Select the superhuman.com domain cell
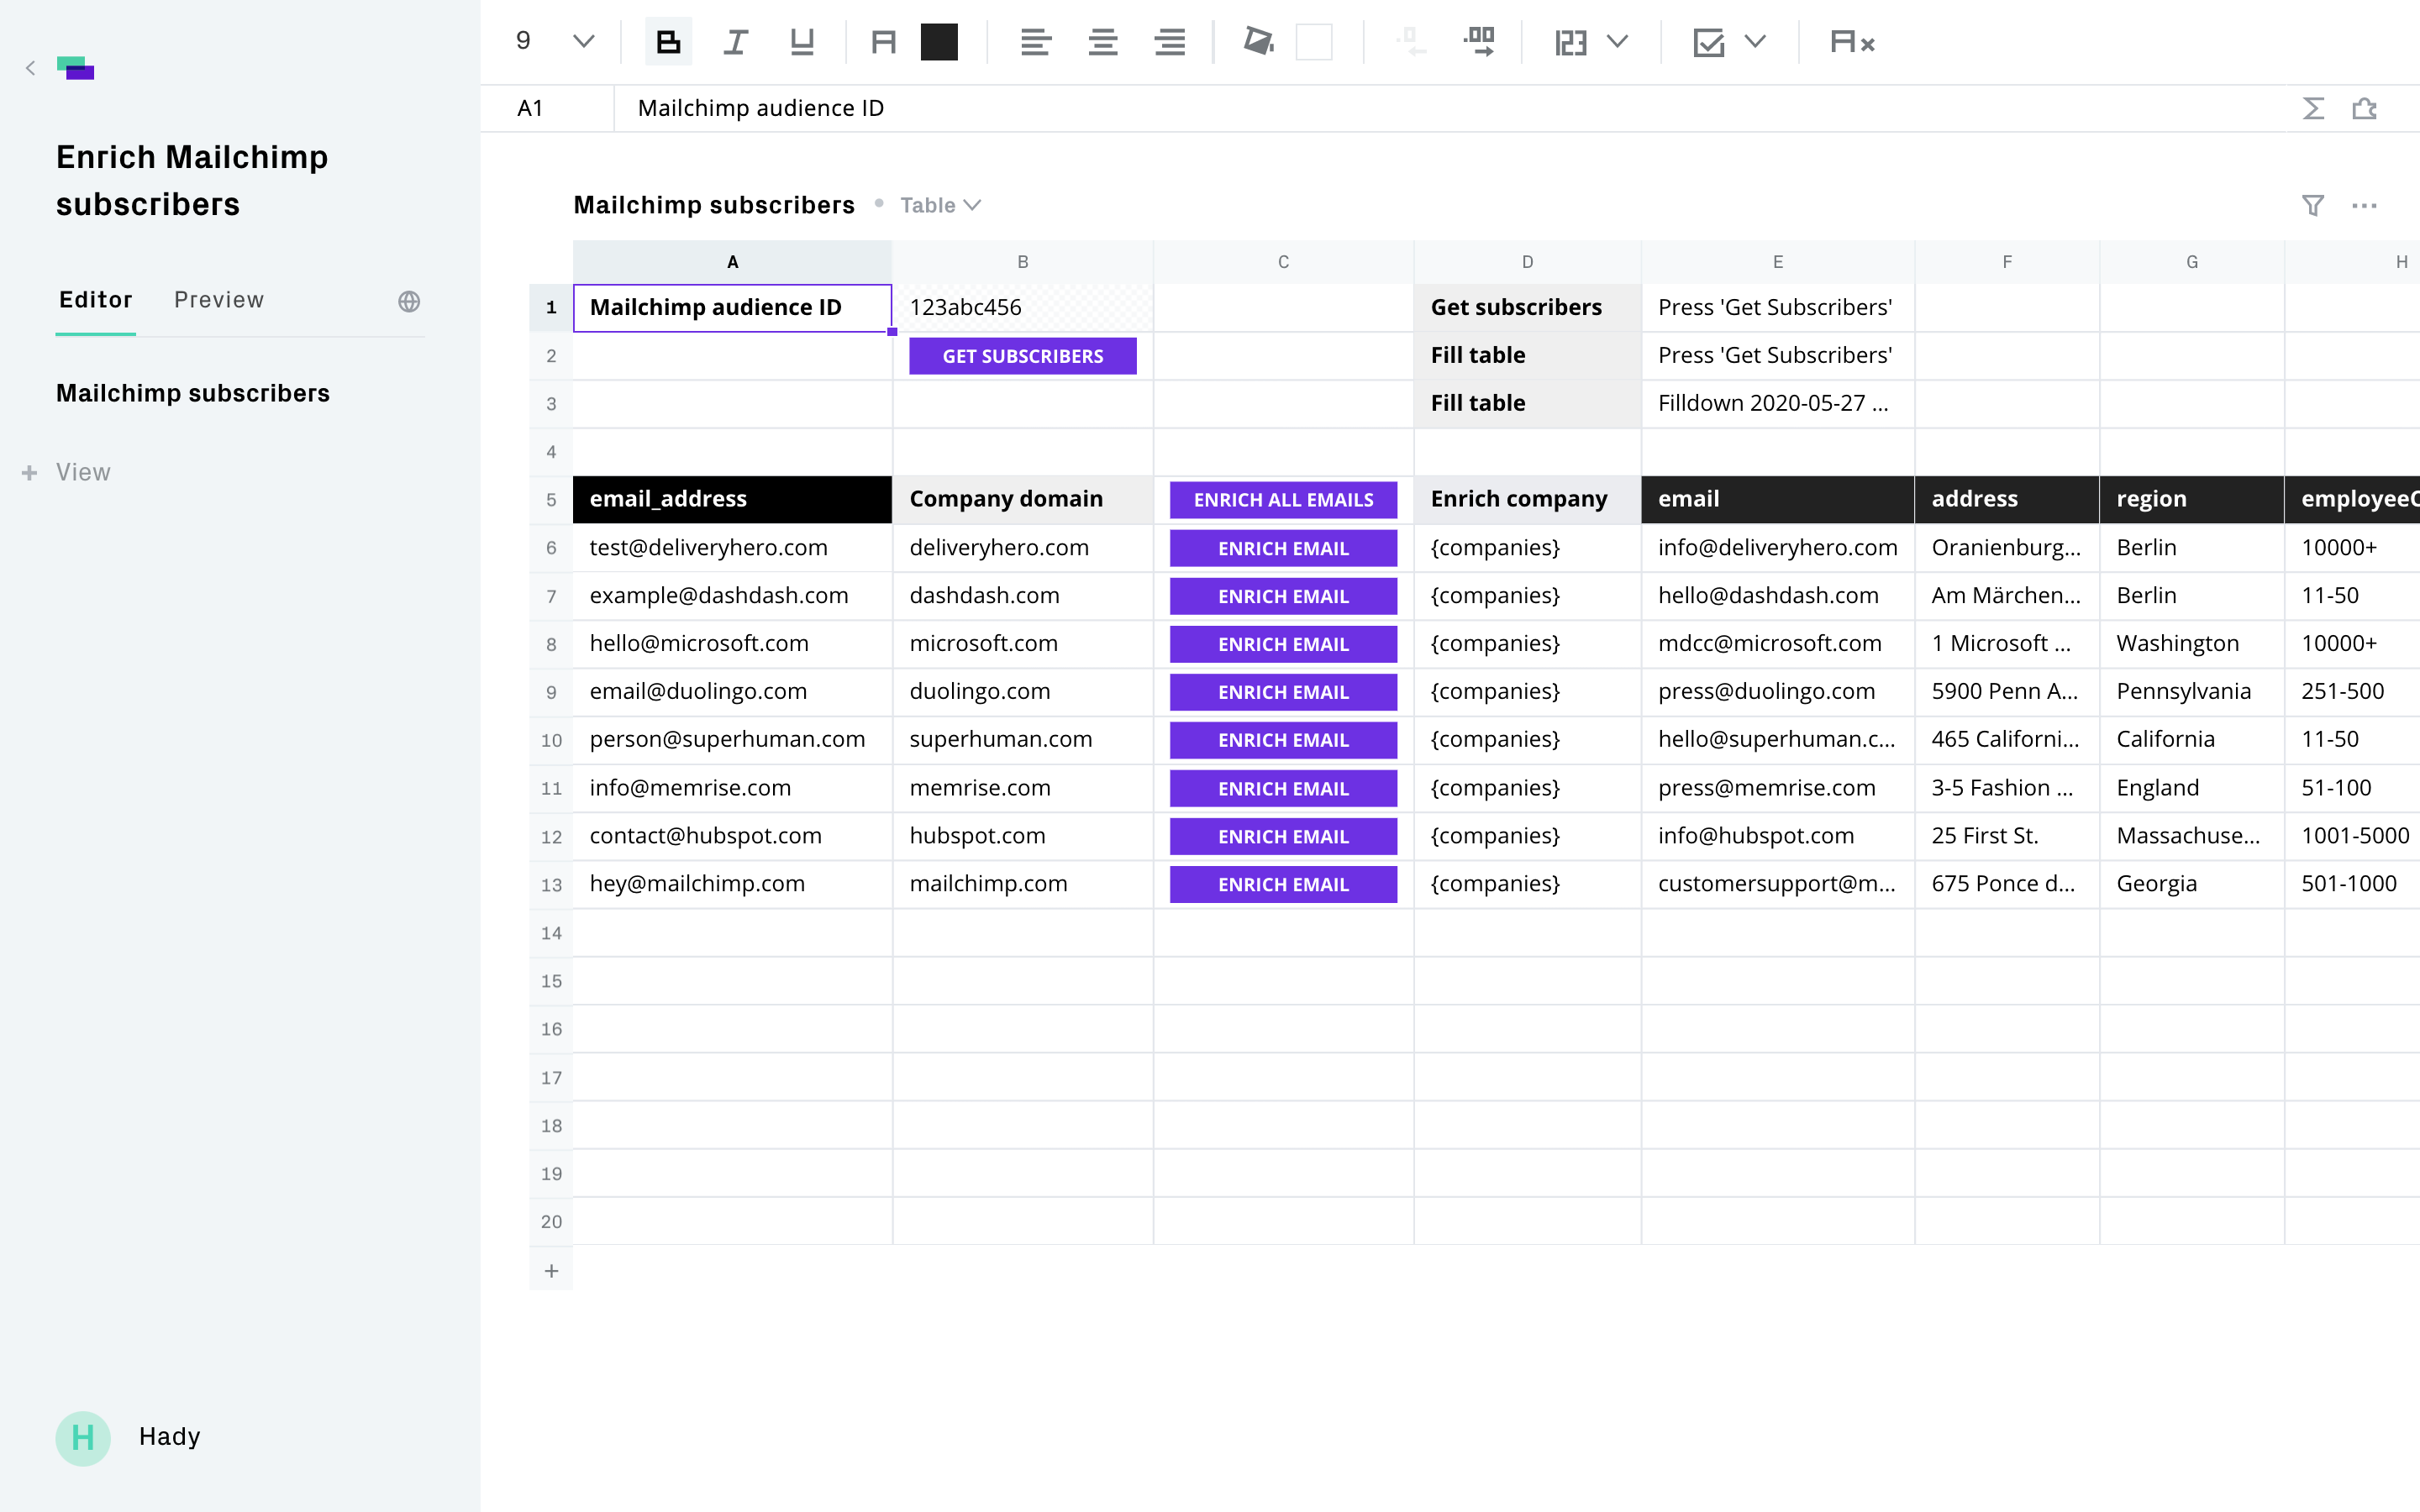This screenshot has height=1512, width=2420. point(1023,739)
